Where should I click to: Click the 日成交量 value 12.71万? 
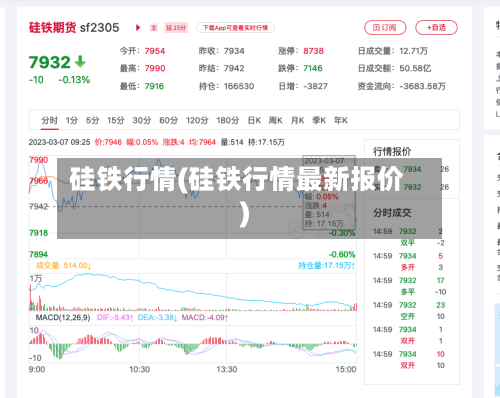(x=413, y=51)
